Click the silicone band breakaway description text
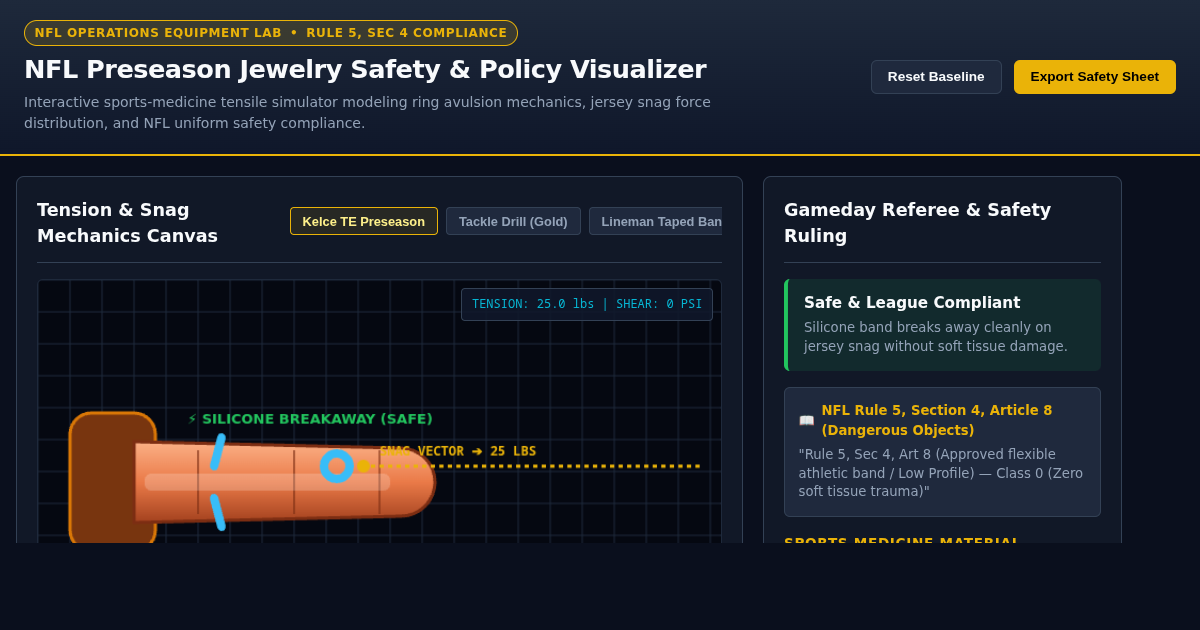1200x630 pixels. [x=936, y=337]
